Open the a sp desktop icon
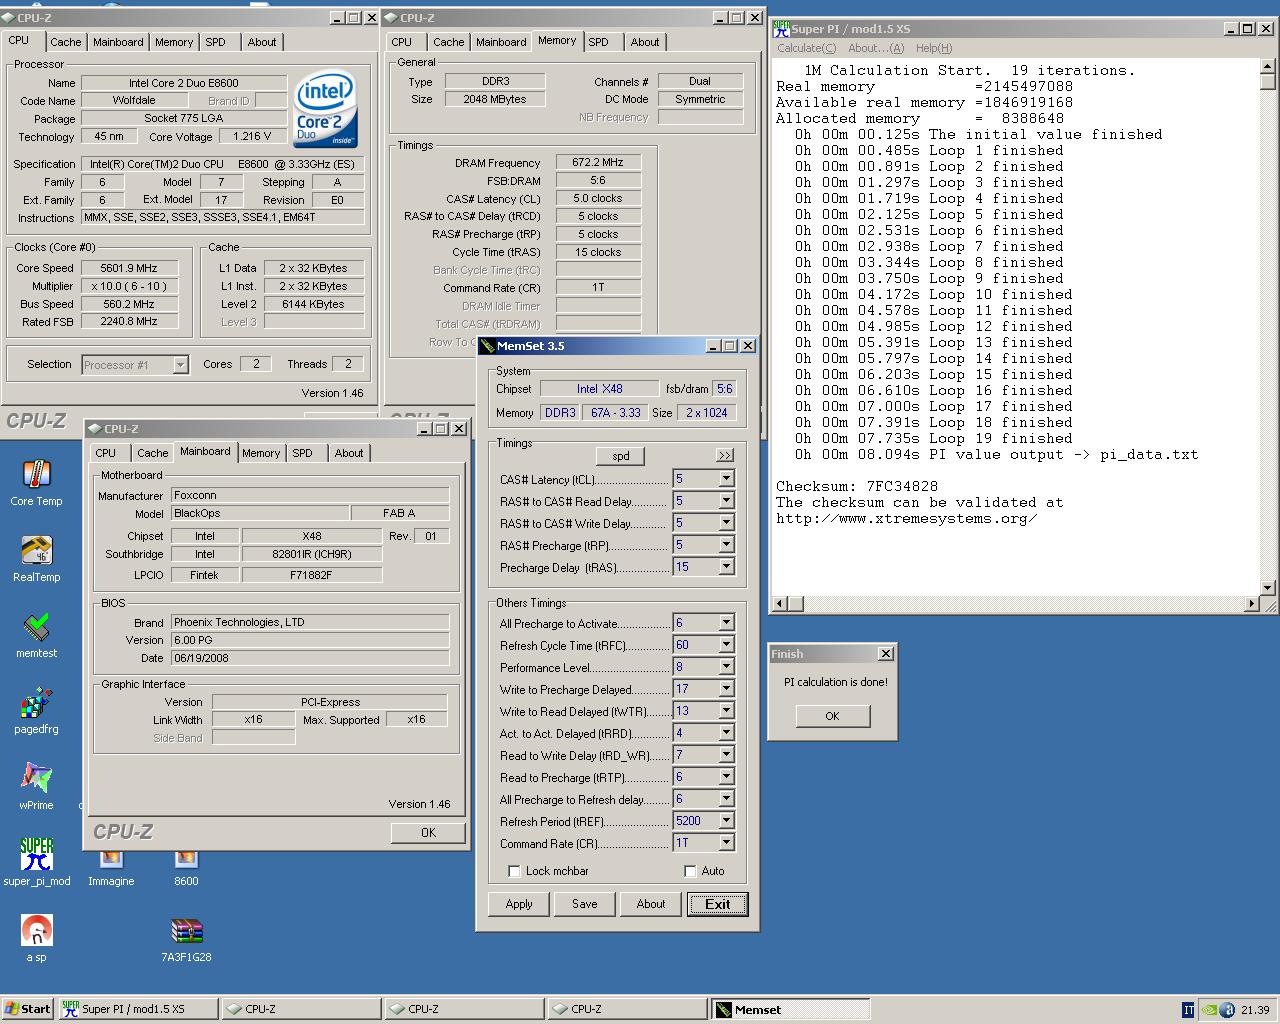1280x1024 pixels. point(36,932)
